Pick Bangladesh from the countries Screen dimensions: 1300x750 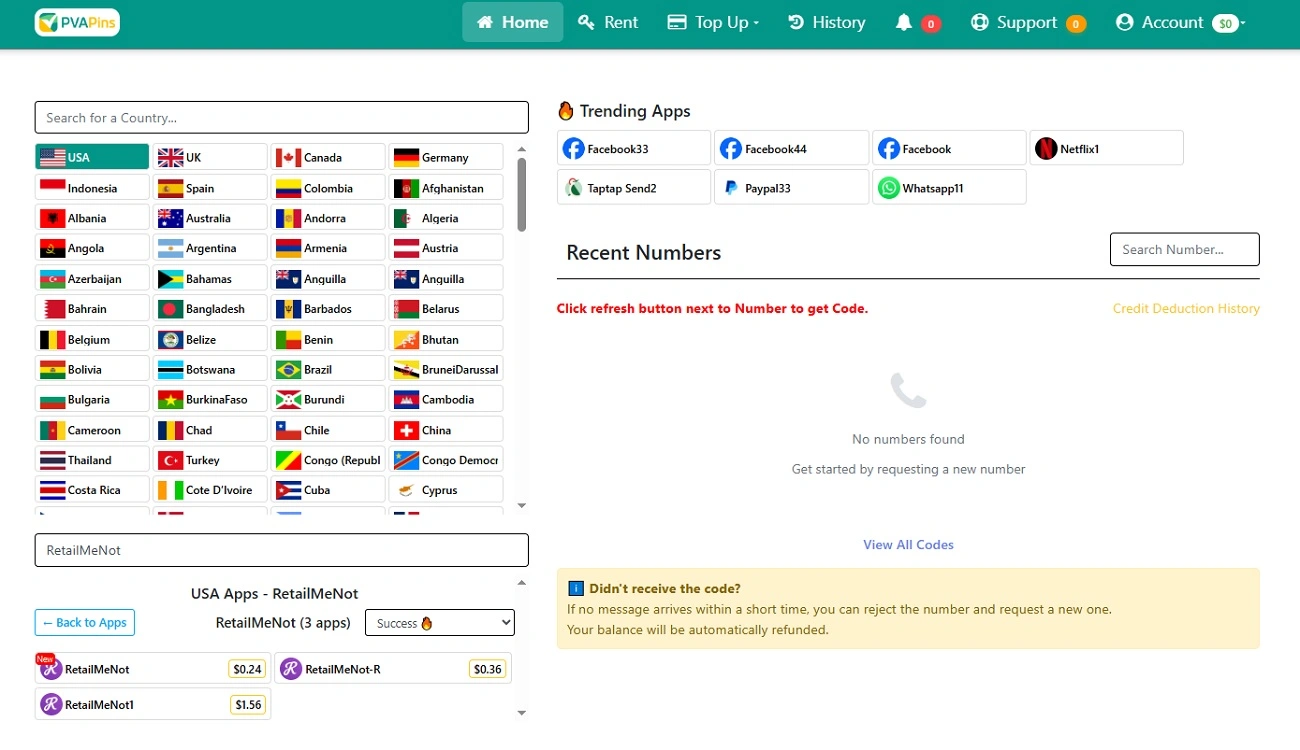click(x=210, y=309)
